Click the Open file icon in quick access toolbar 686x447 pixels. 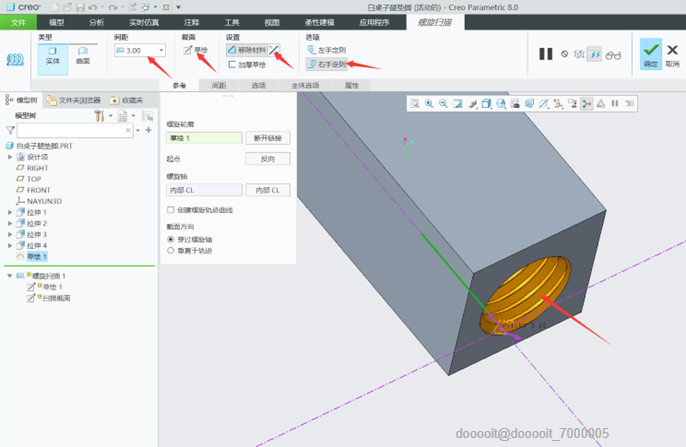67,7
